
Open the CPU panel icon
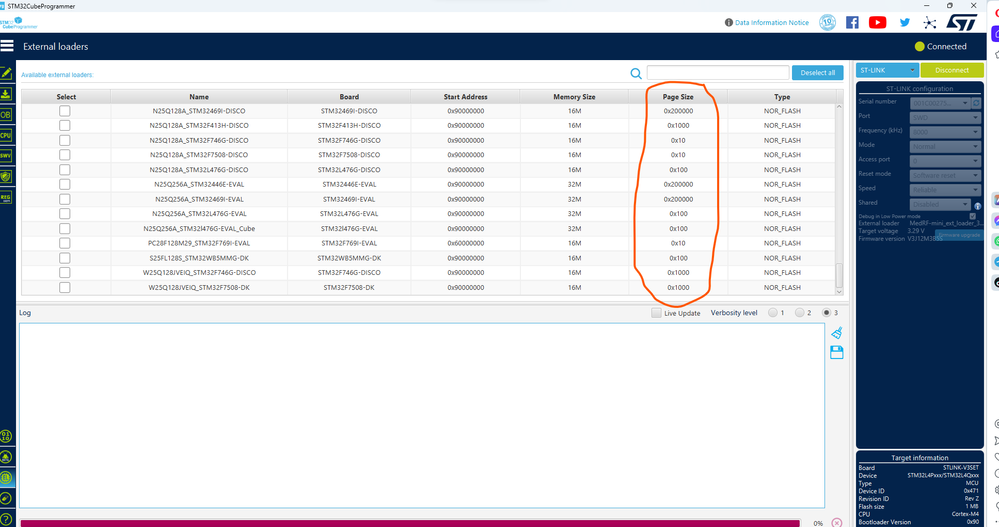[6, 135]
